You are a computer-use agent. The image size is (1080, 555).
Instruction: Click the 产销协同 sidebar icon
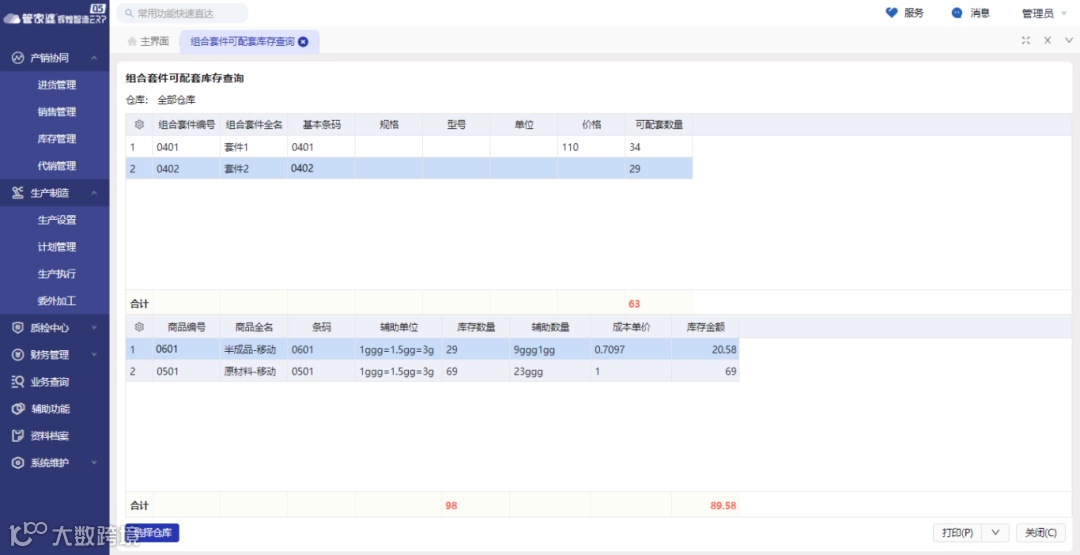click(x=18, y=58)
